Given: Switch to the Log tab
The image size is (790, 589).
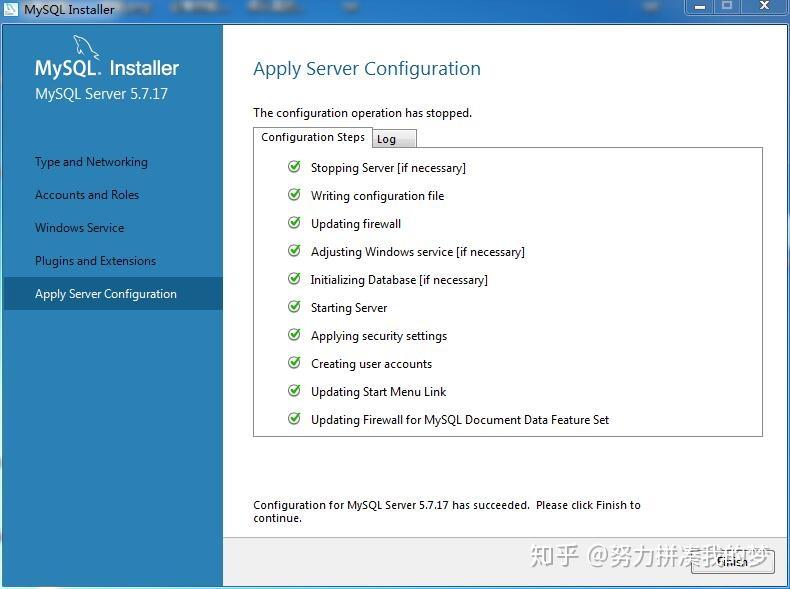Looking at the screenshot, I should (394, 139).
